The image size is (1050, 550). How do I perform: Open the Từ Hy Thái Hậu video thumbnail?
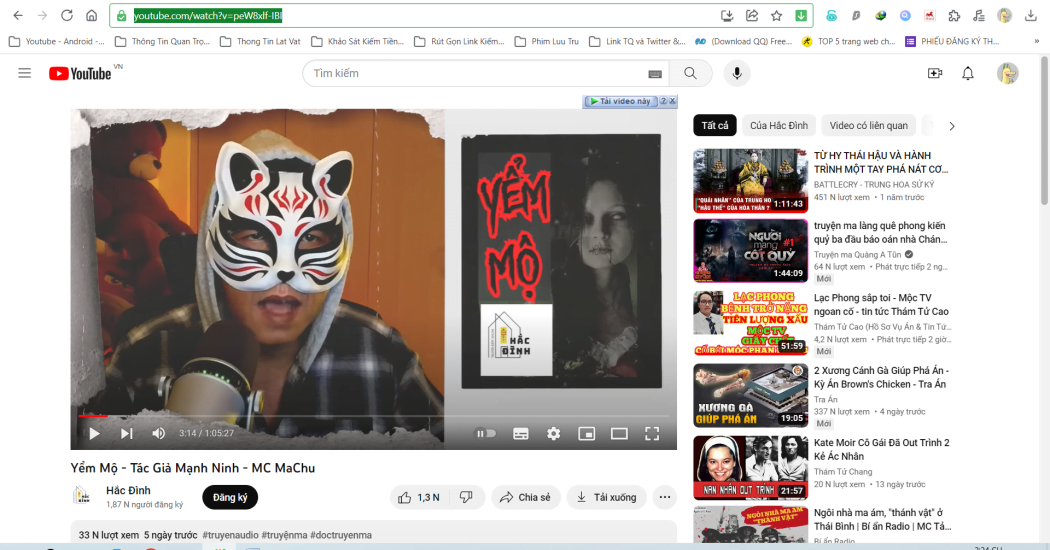click(751, 181)
